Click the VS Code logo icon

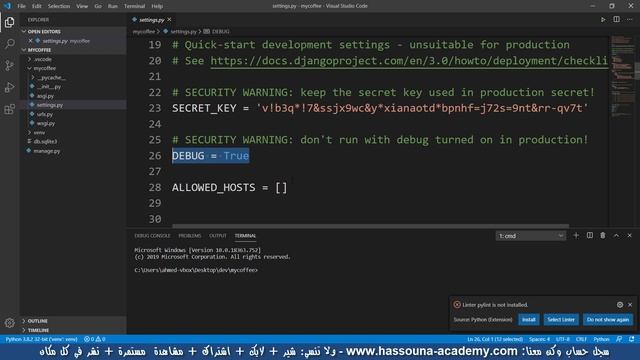(7, 6)
